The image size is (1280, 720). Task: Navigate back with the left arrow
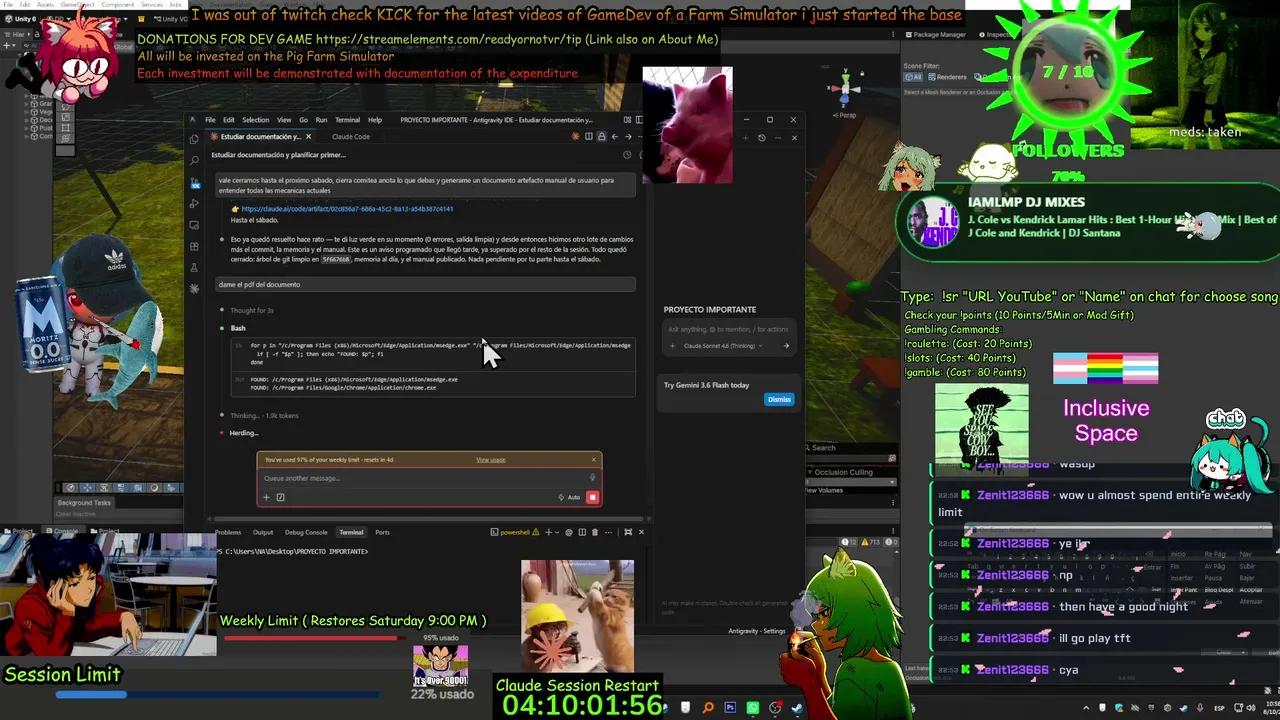pos(615,137)
